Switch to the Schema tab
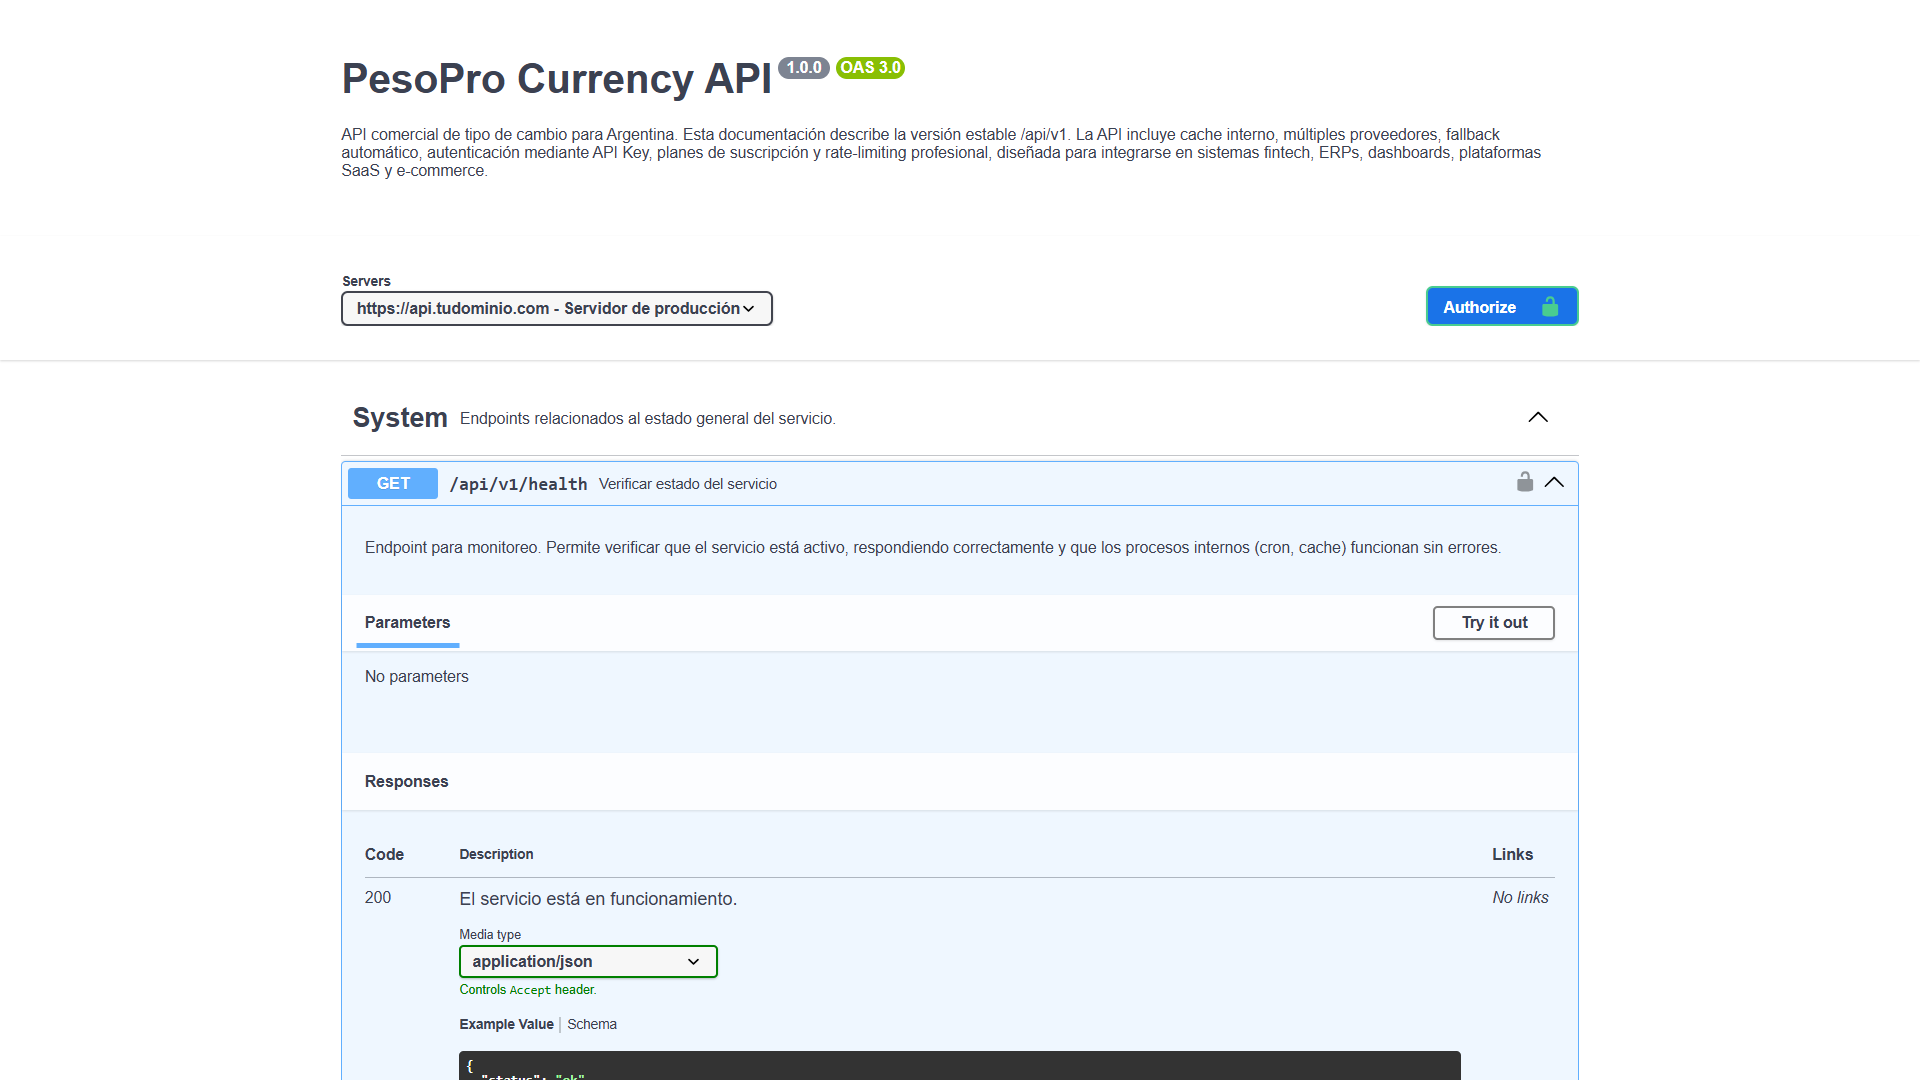Screen dimensions: 1920x1080 (592, 1024)
